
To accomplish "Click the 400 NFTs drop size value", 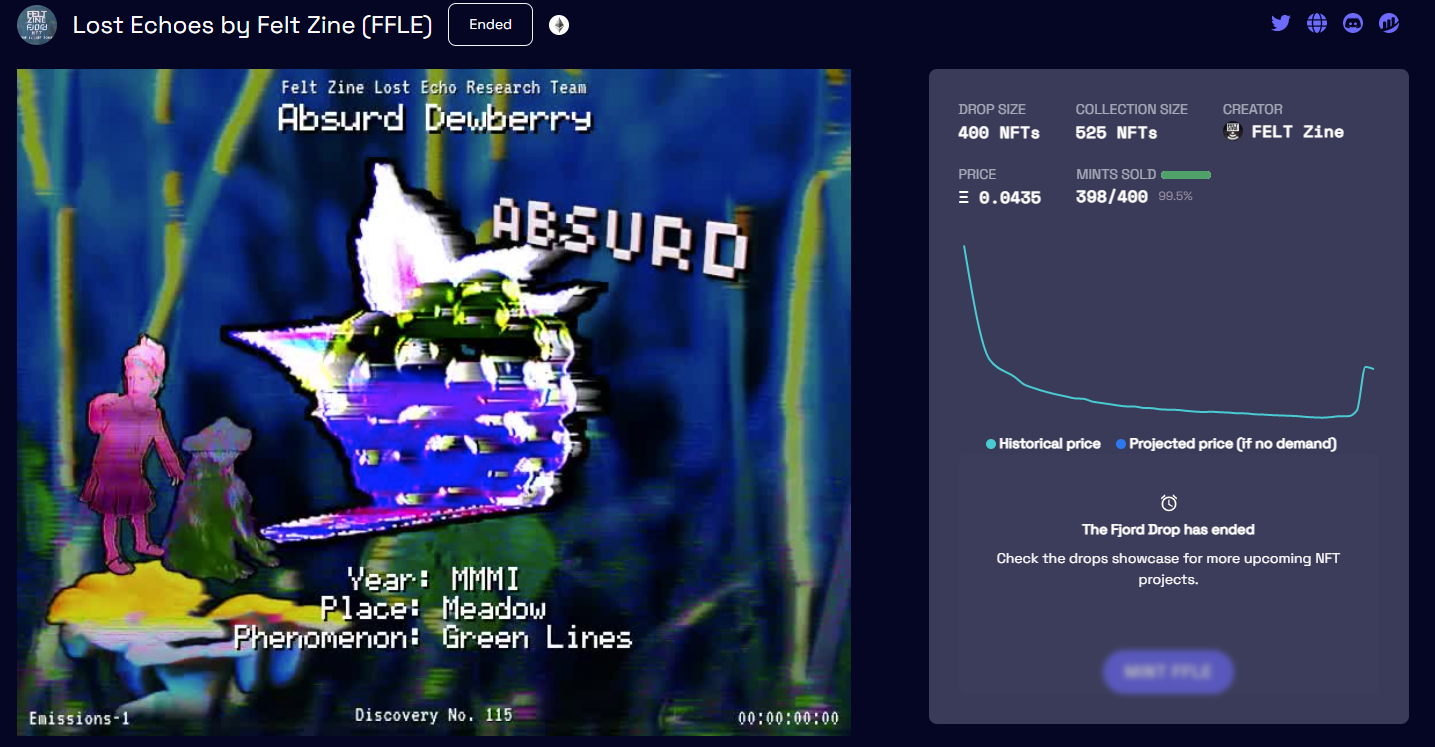I will [x=998, y=132].
